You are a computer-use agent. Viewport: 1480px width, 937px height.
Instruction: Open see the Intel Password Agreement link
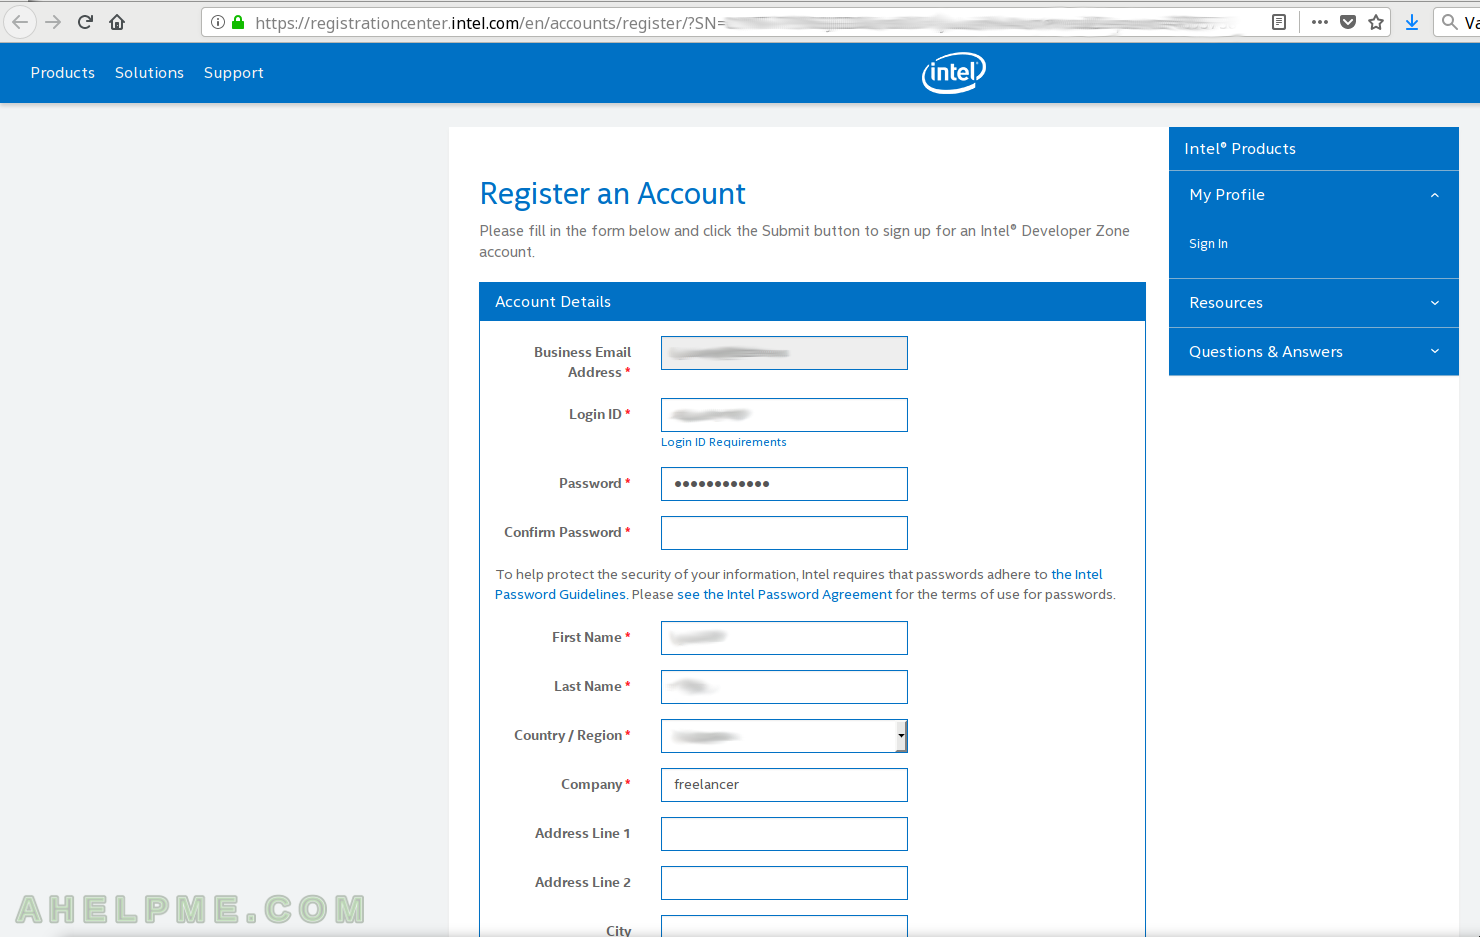[x=784, y=594]
